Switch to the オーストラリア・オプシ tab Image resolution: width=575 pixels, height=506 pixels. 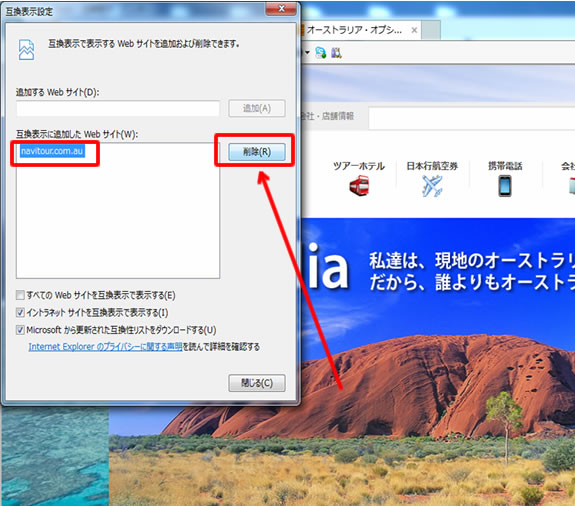click(x=354, y=30)
